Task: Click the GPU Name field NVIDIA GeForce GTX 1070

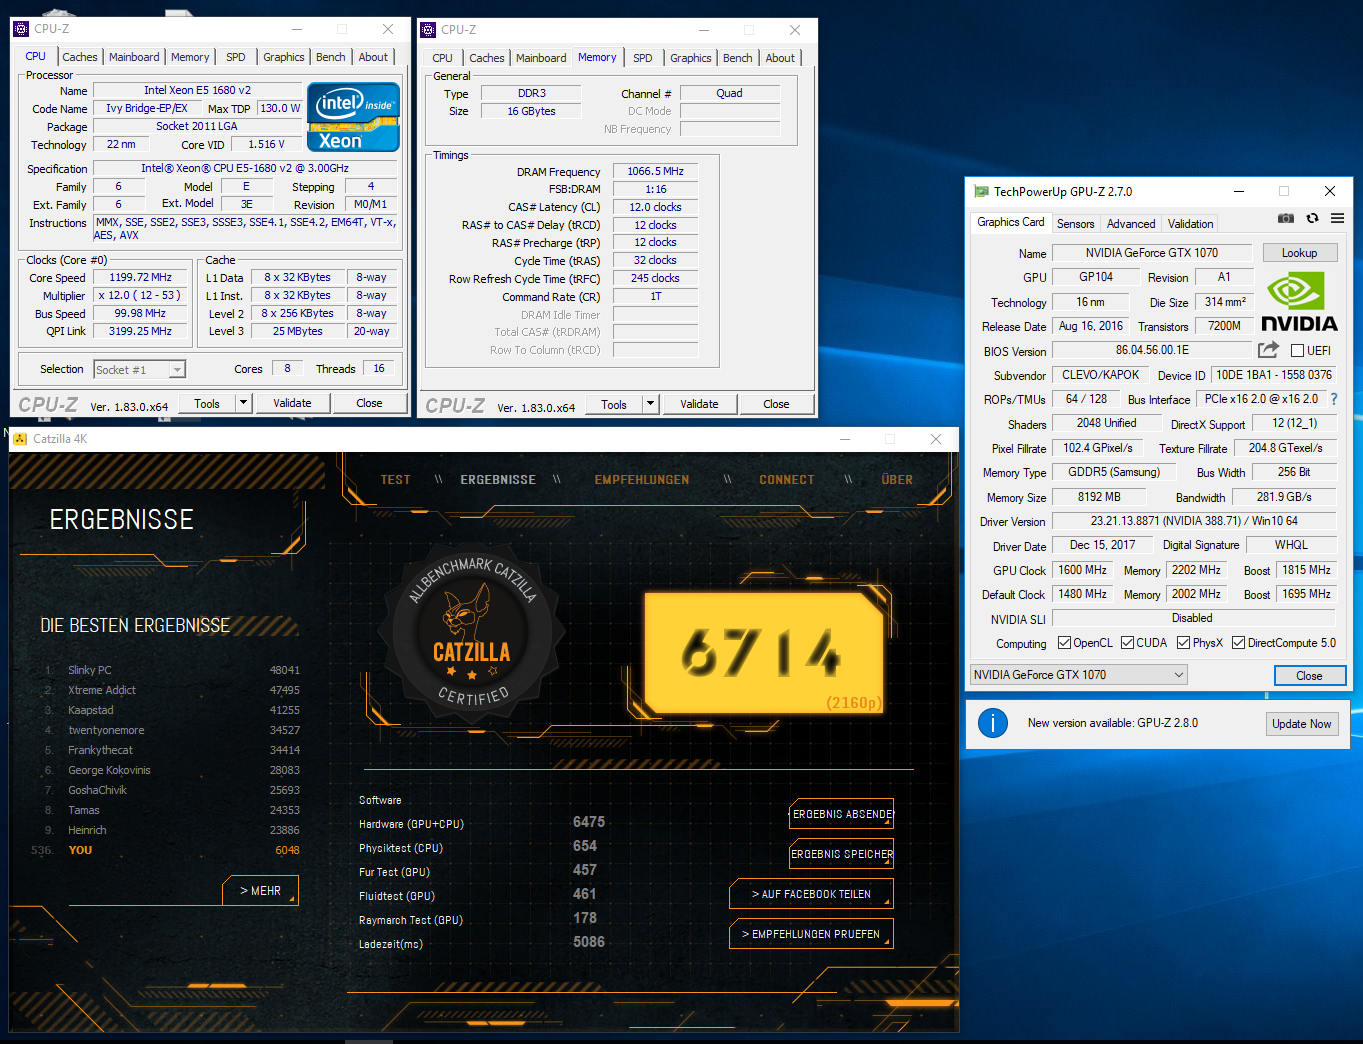Action: coord(1151,253)
